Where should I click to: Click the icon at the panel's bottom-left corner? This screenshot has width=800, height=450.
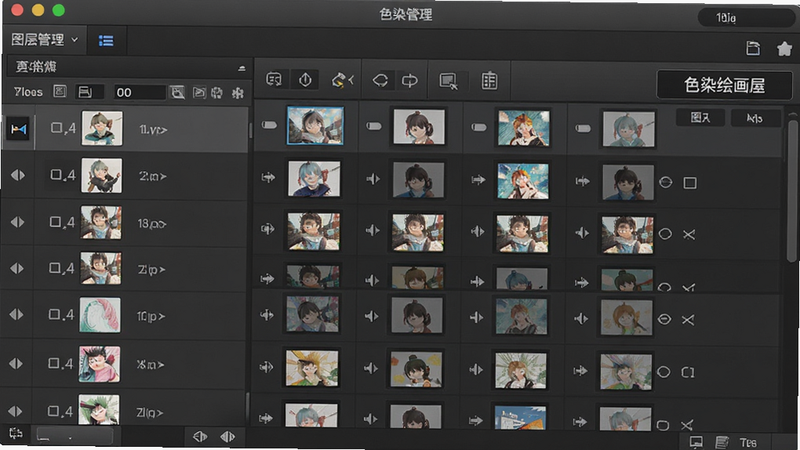pyautogui.click(x=16, y=434)
